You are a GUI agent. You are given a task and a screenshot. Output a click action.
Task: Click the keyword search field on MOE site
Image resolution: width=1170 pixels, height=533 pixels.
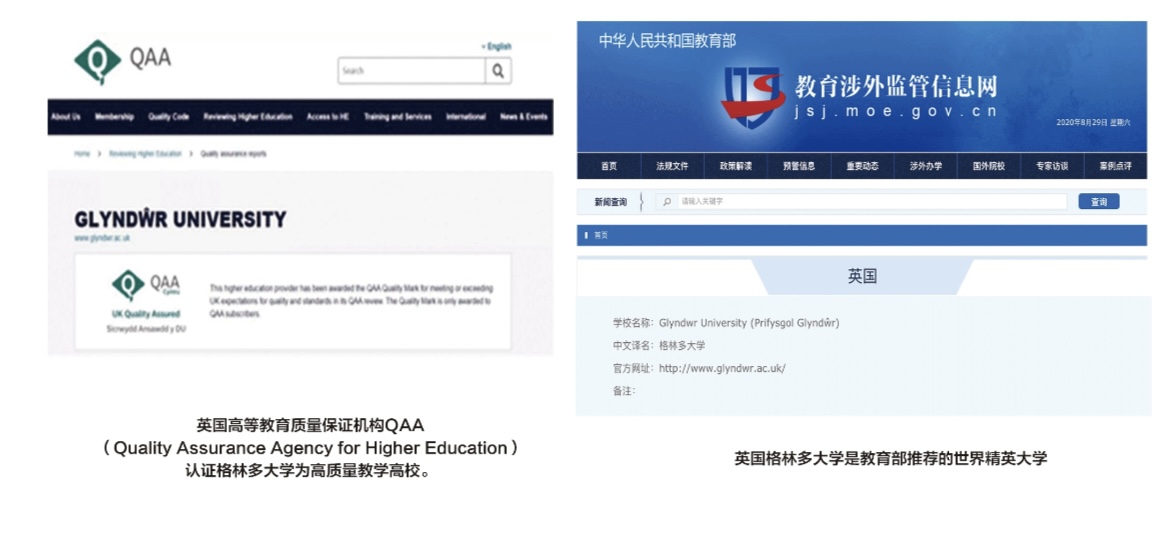862,202
